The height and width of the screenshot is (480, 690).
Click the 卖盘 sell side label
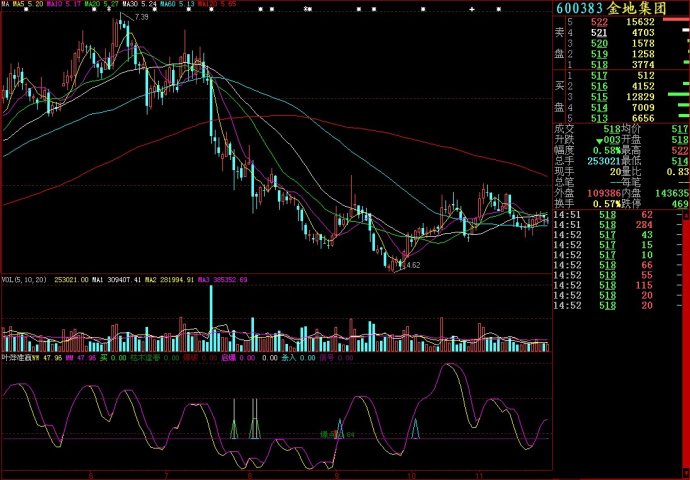coord(559,43)
